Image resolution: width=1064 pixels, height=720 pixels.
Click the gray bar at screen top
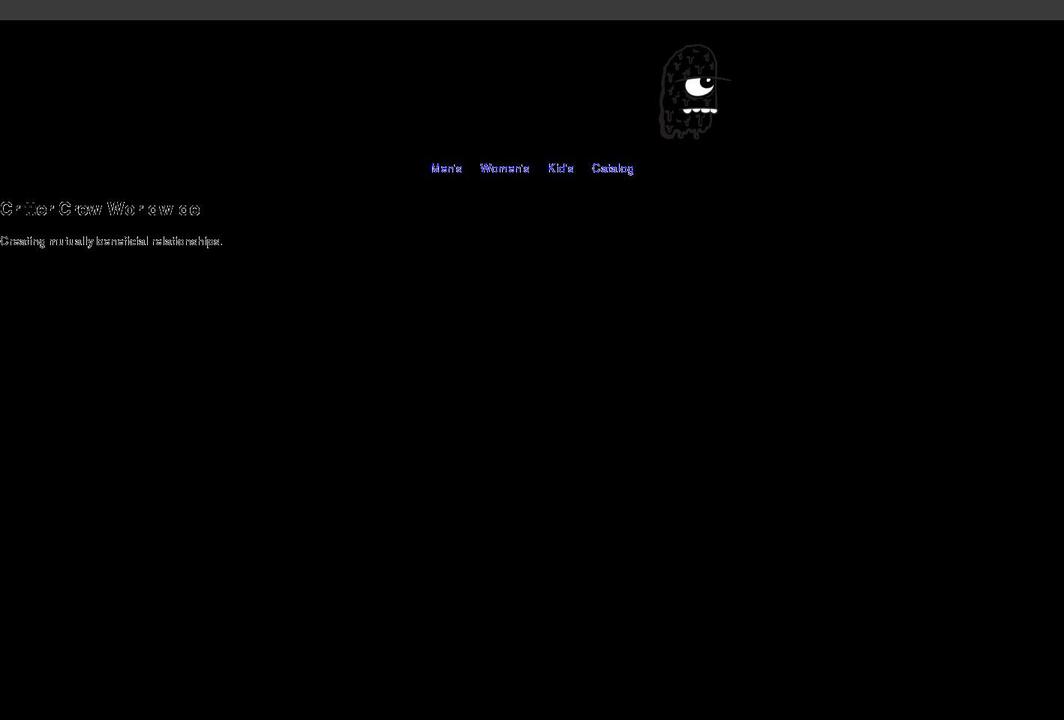532,7
